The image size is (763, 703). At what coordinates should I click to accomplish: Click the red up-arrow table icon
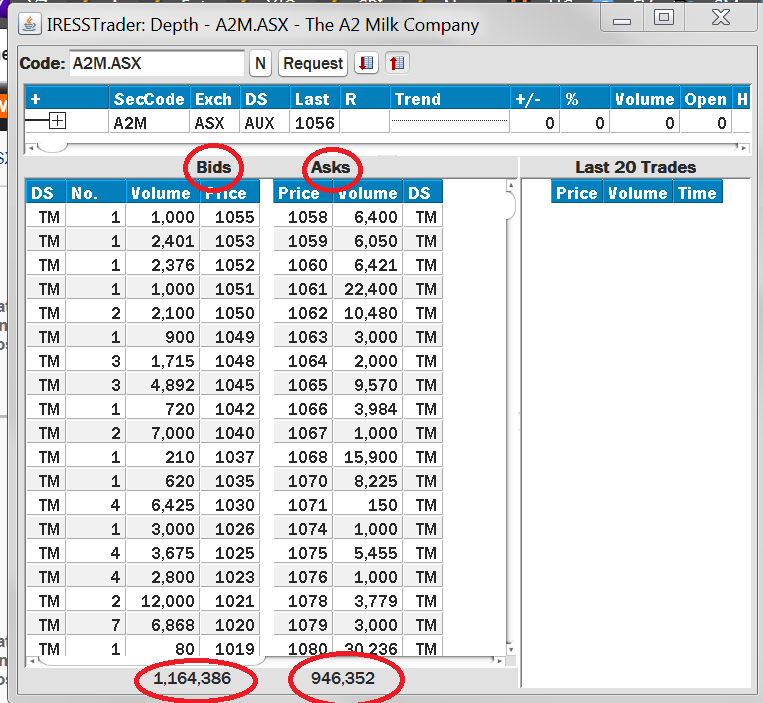click(x=397, y=63)
